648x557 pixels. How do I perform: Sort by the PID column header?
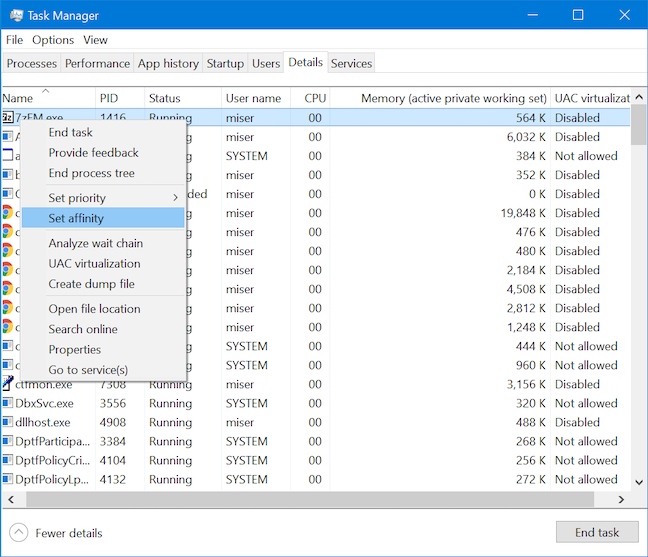[120, 98]
